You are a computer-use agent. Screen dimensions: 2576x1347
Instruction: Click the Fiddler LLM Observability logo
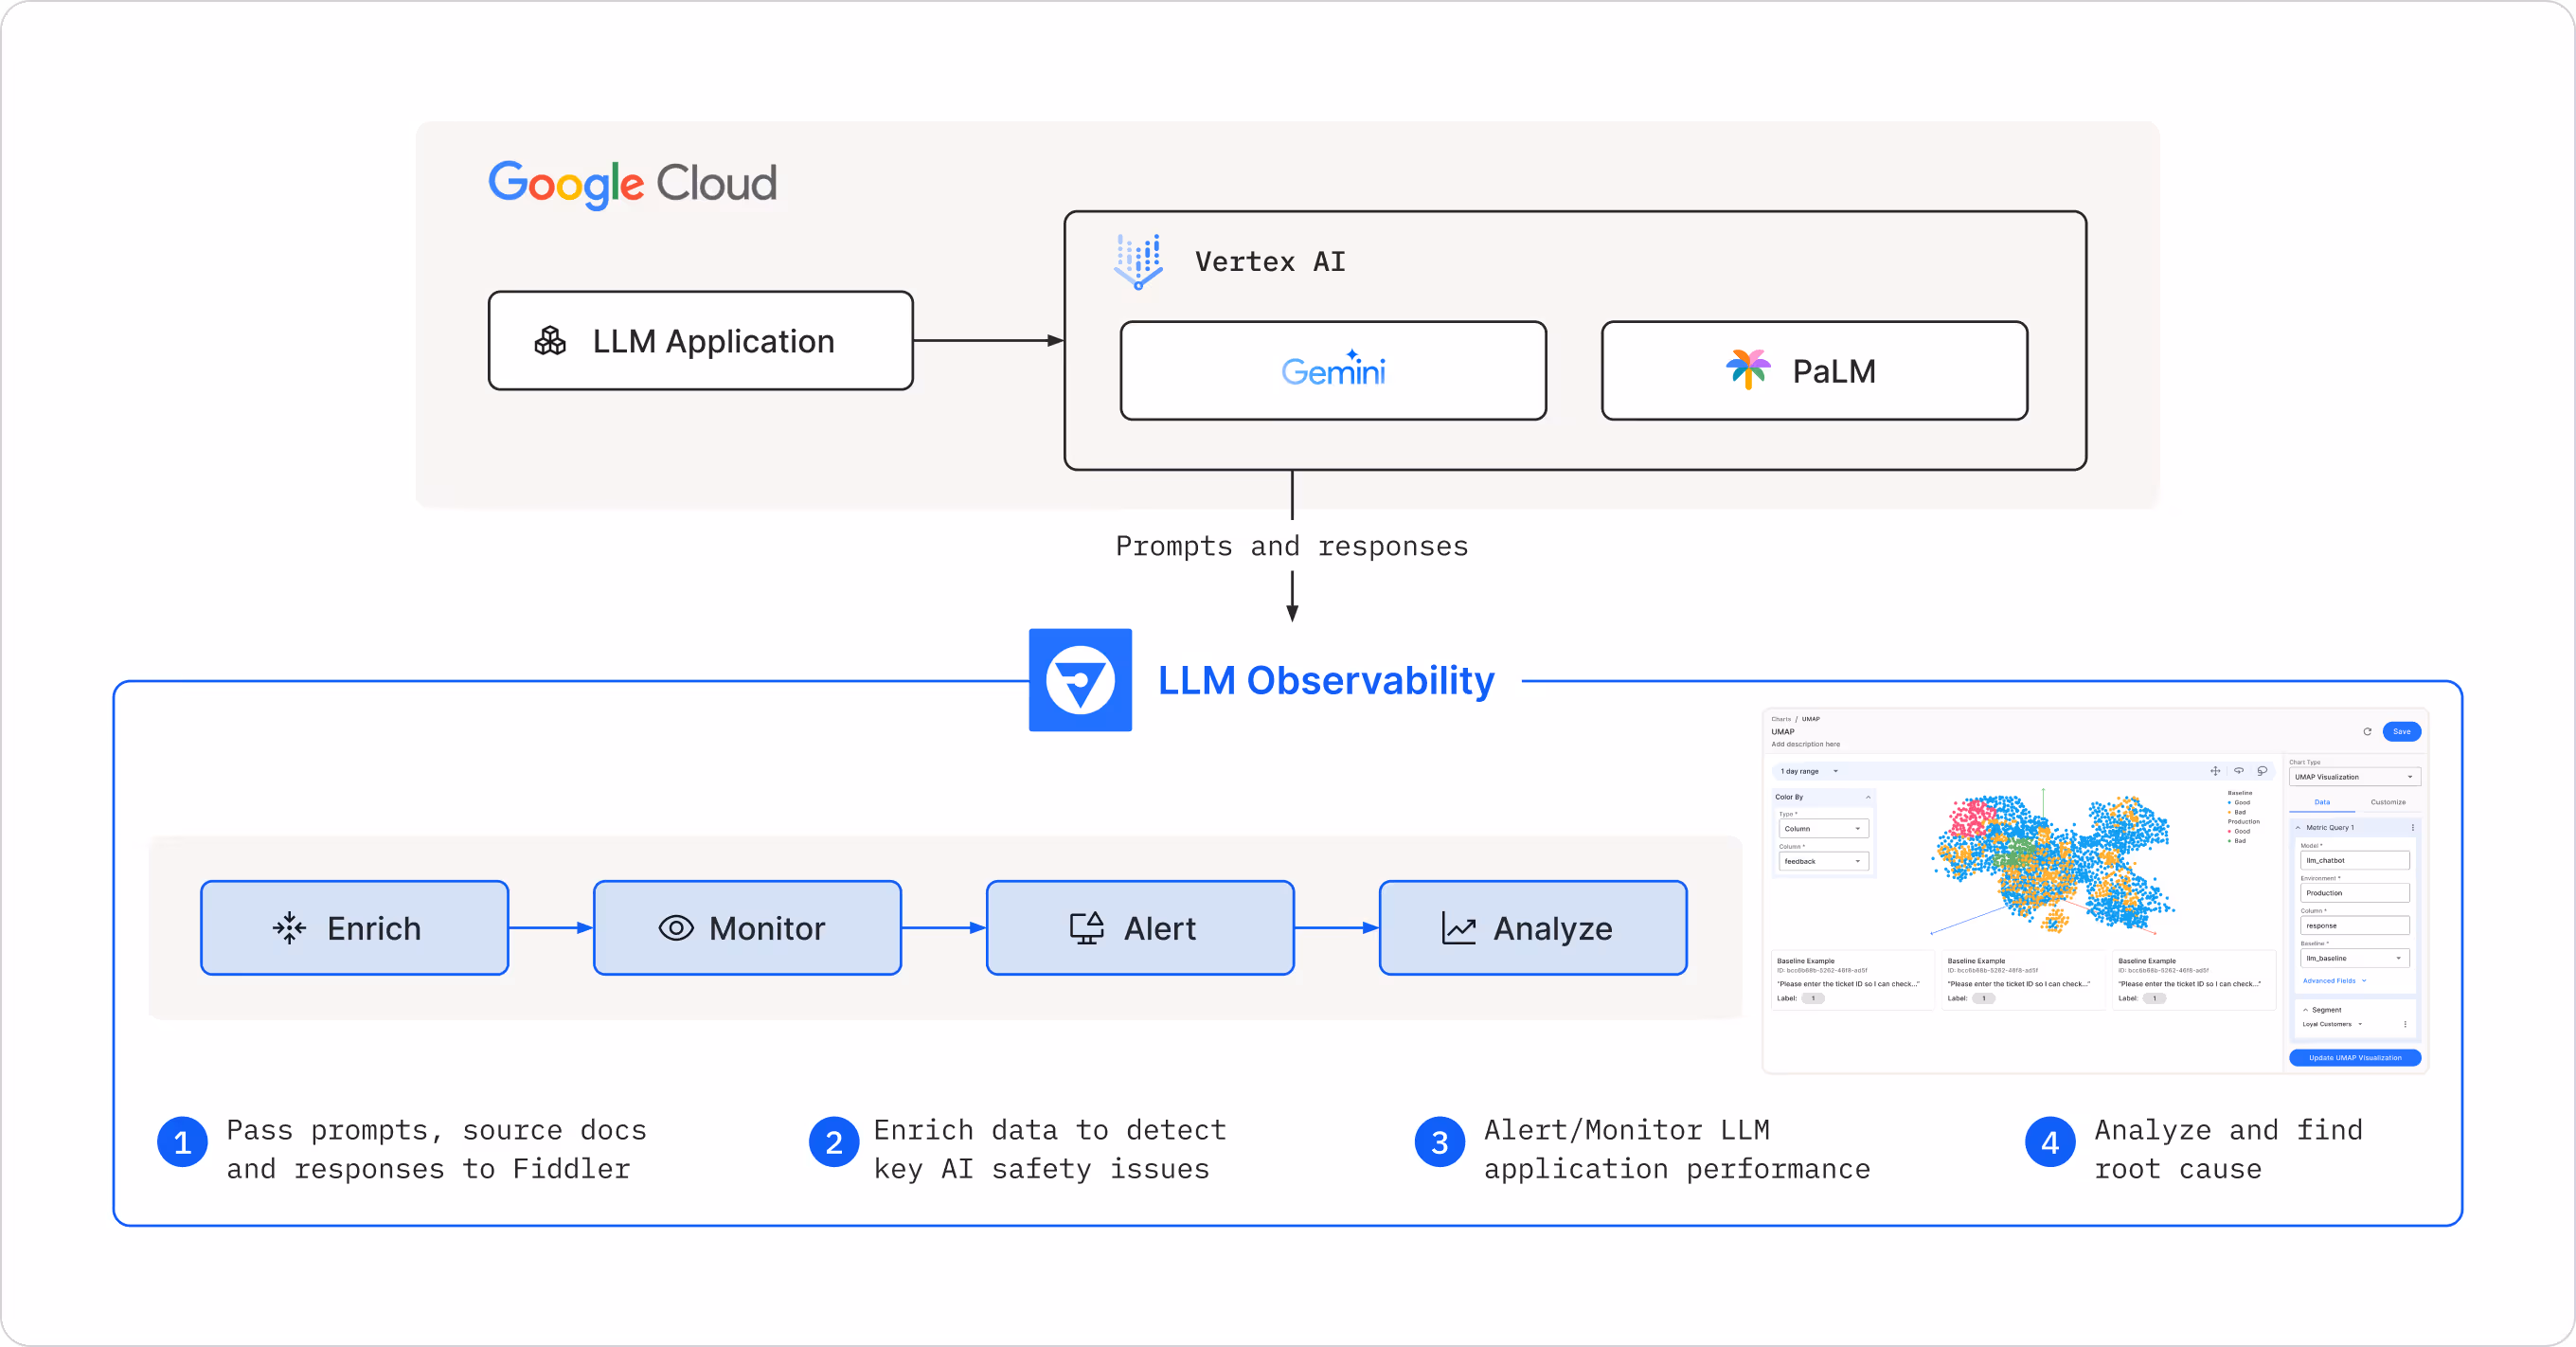pos(1080,680)
